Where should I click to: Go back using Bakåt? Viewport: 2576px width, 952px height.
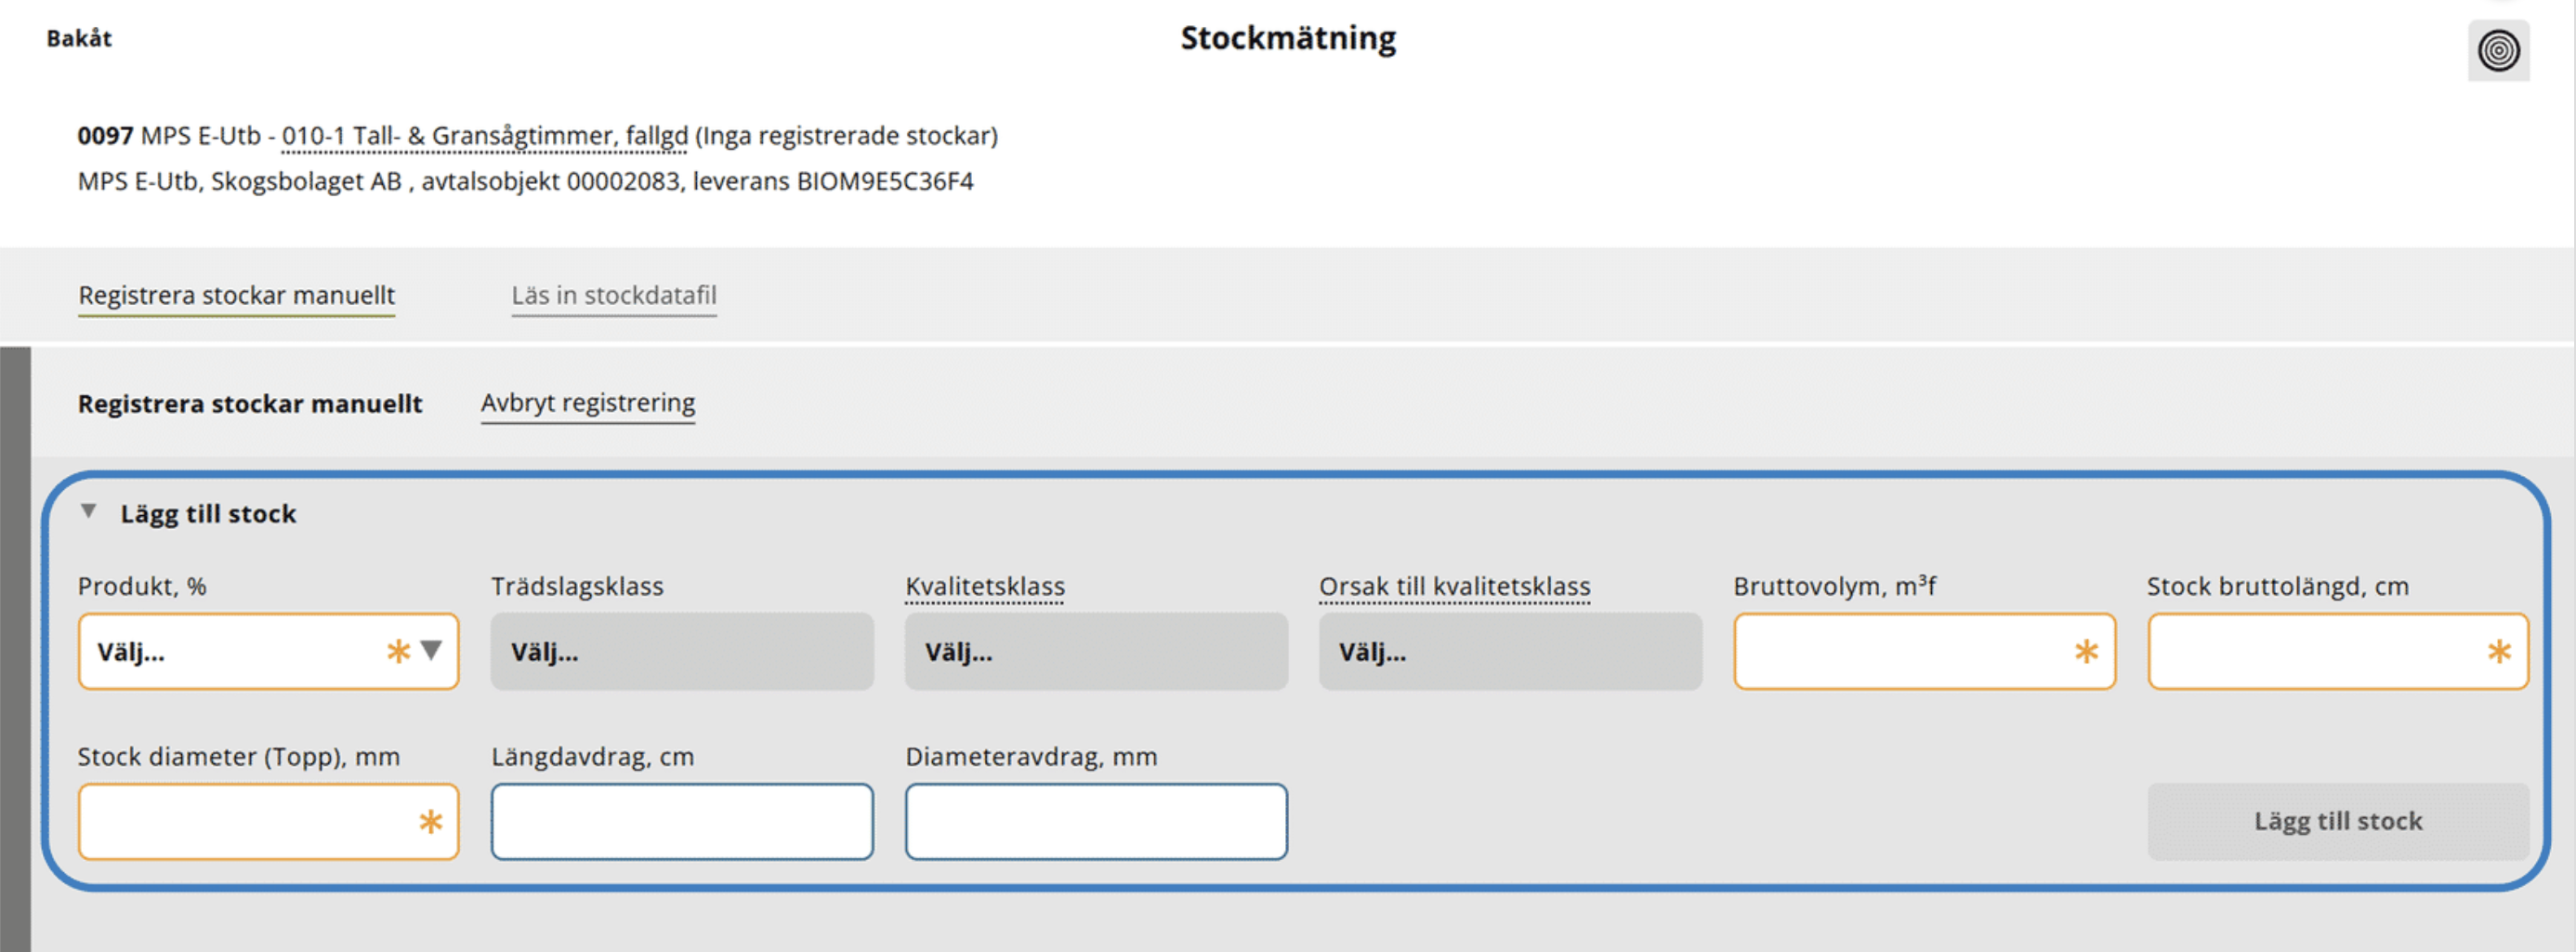point(79,38)
